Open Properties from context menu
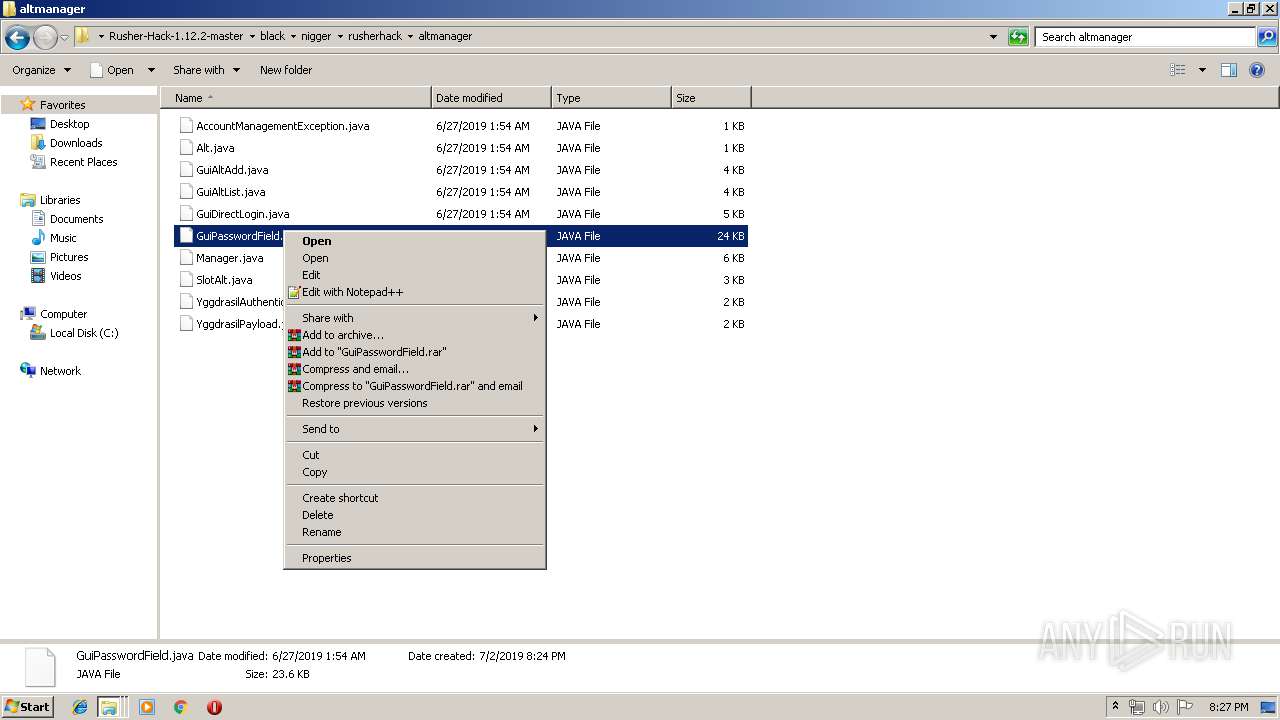Viewport: 1280px width, 720px height. tap(415, 558)
